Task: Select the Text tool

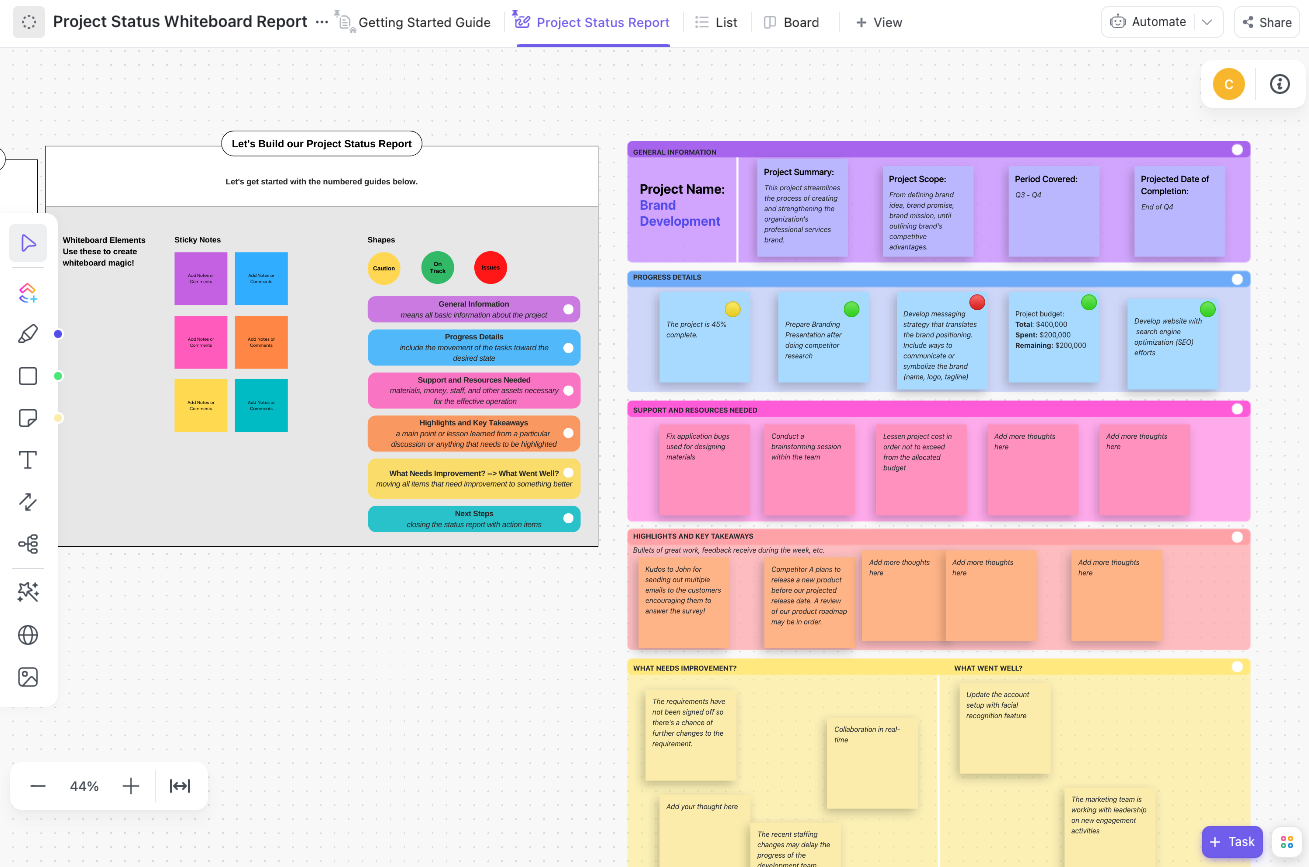Action: tap(28, 459)
